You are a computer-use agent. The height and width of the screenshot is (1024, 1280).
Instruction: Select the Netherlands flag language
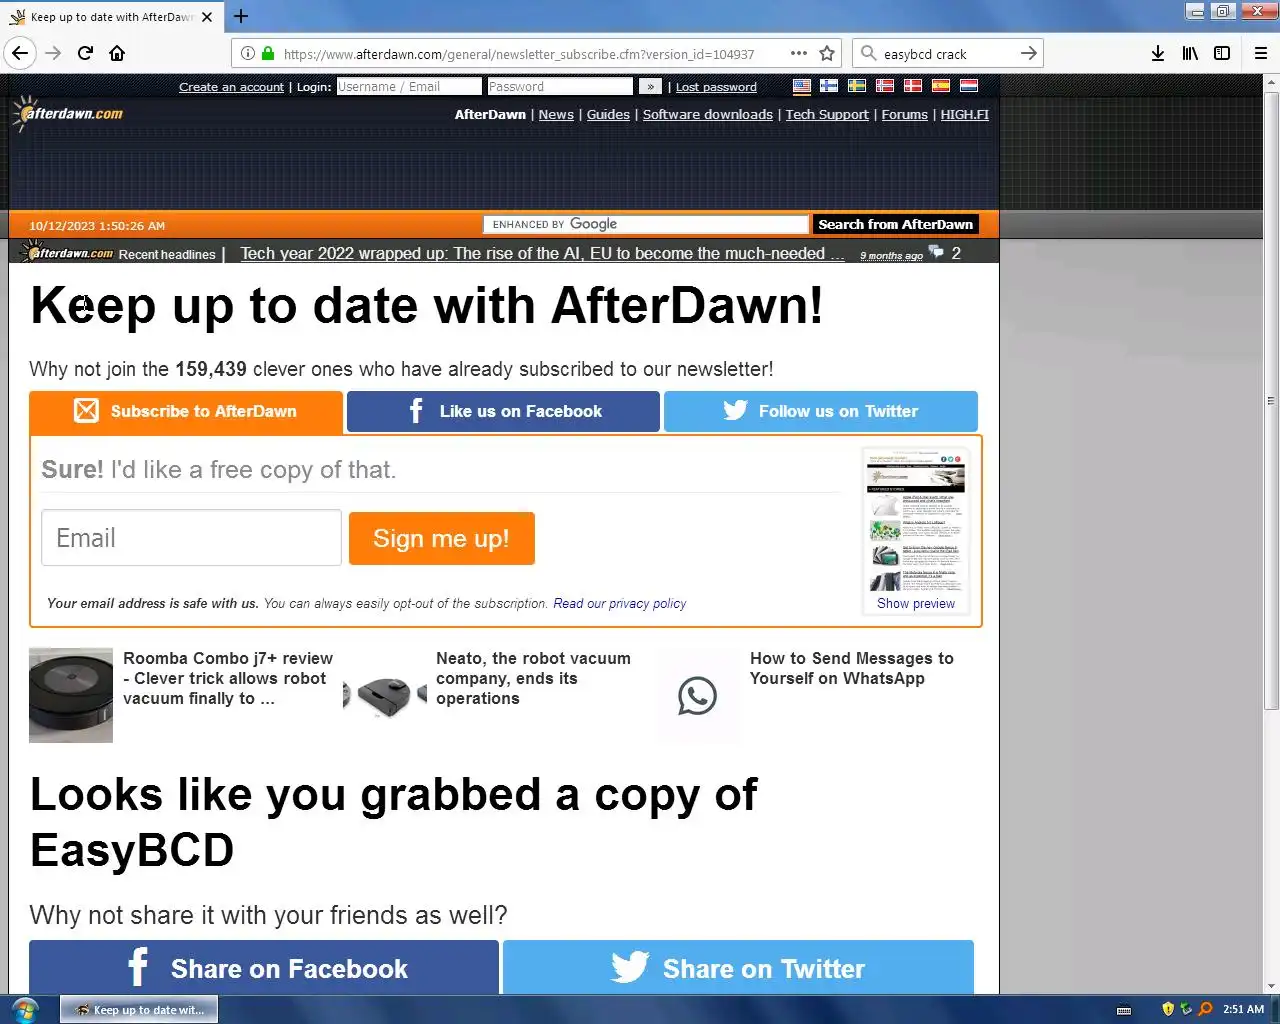point(969,86)
